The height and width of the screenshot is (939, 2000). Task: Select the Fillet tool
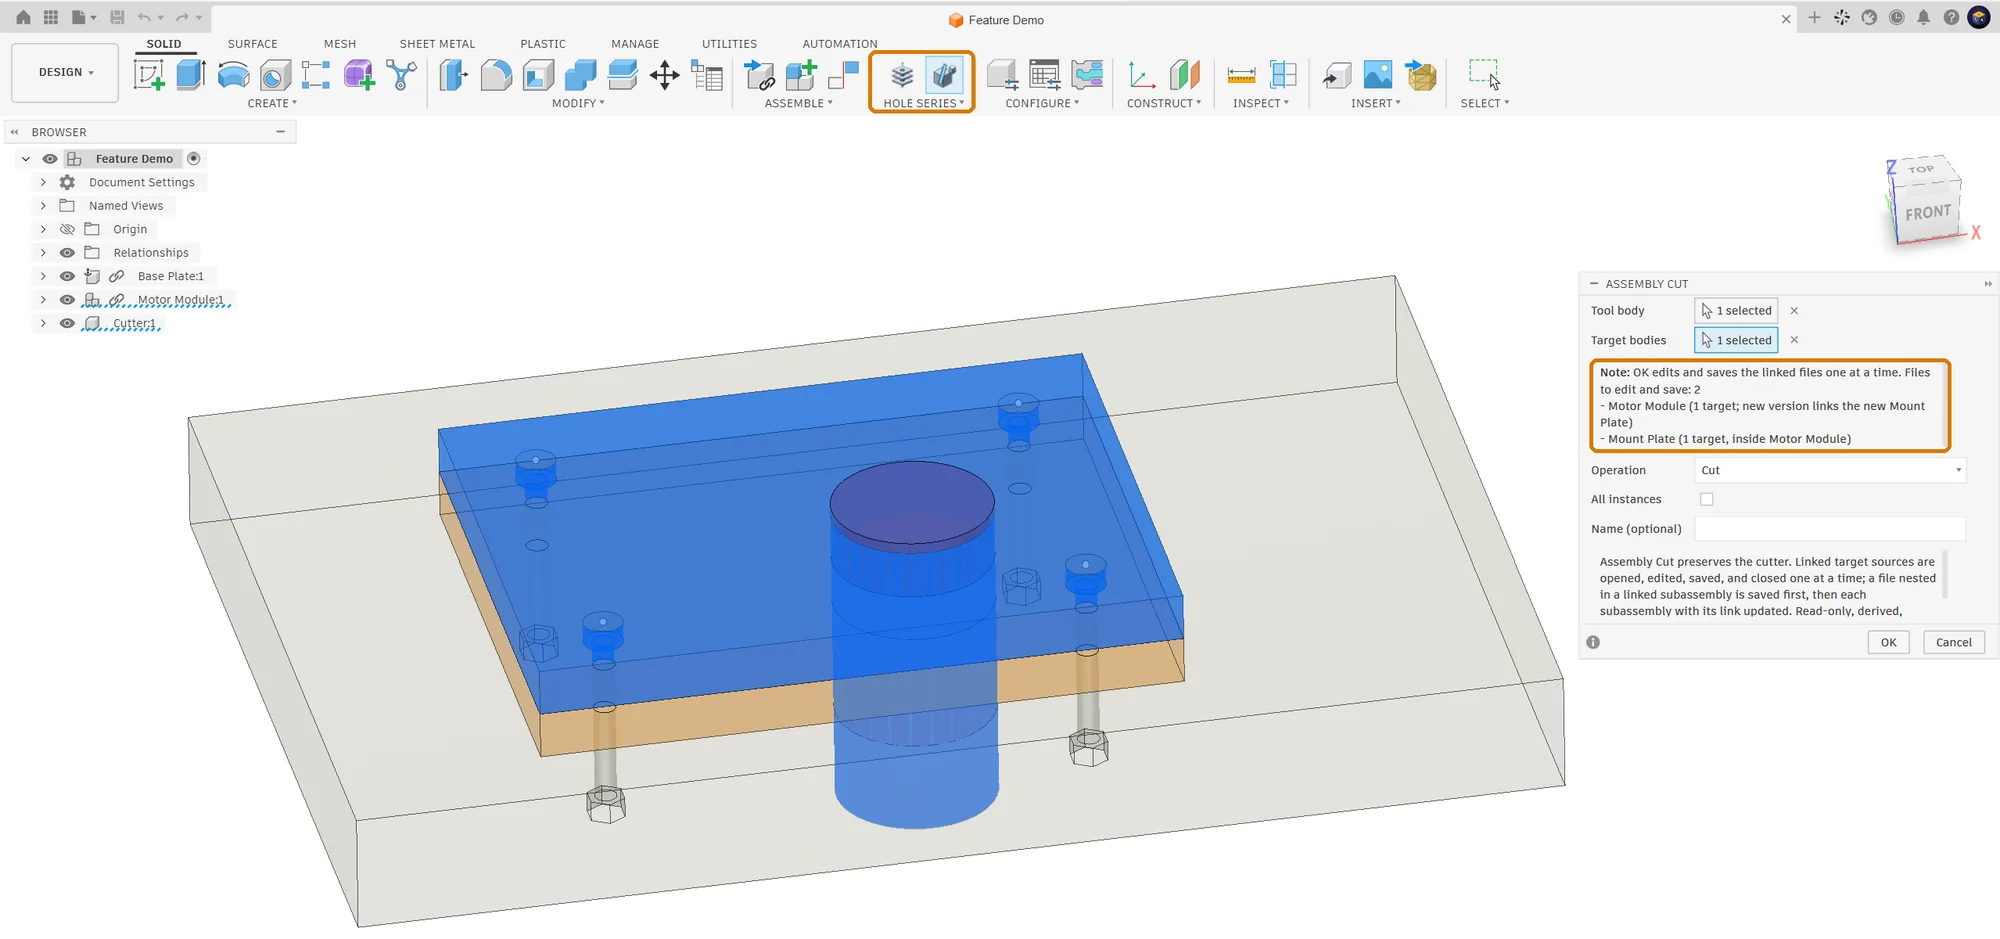[496, 75]
